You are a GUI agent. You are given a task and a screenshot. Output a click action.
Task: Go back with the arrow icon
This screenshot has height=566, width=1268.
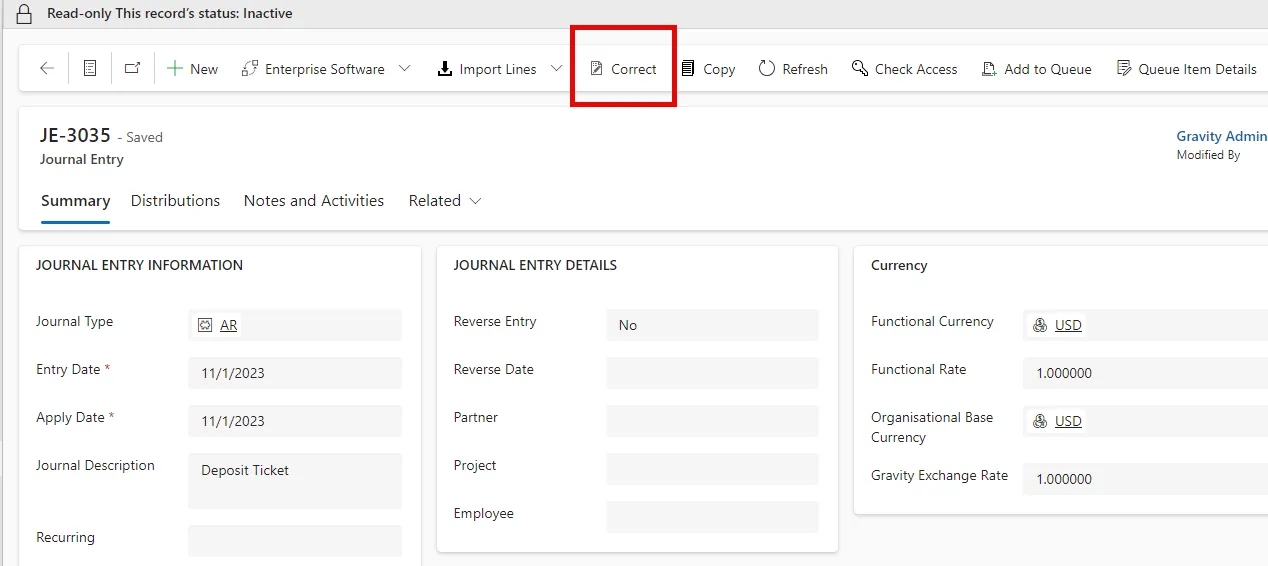(x=47, y=69)
